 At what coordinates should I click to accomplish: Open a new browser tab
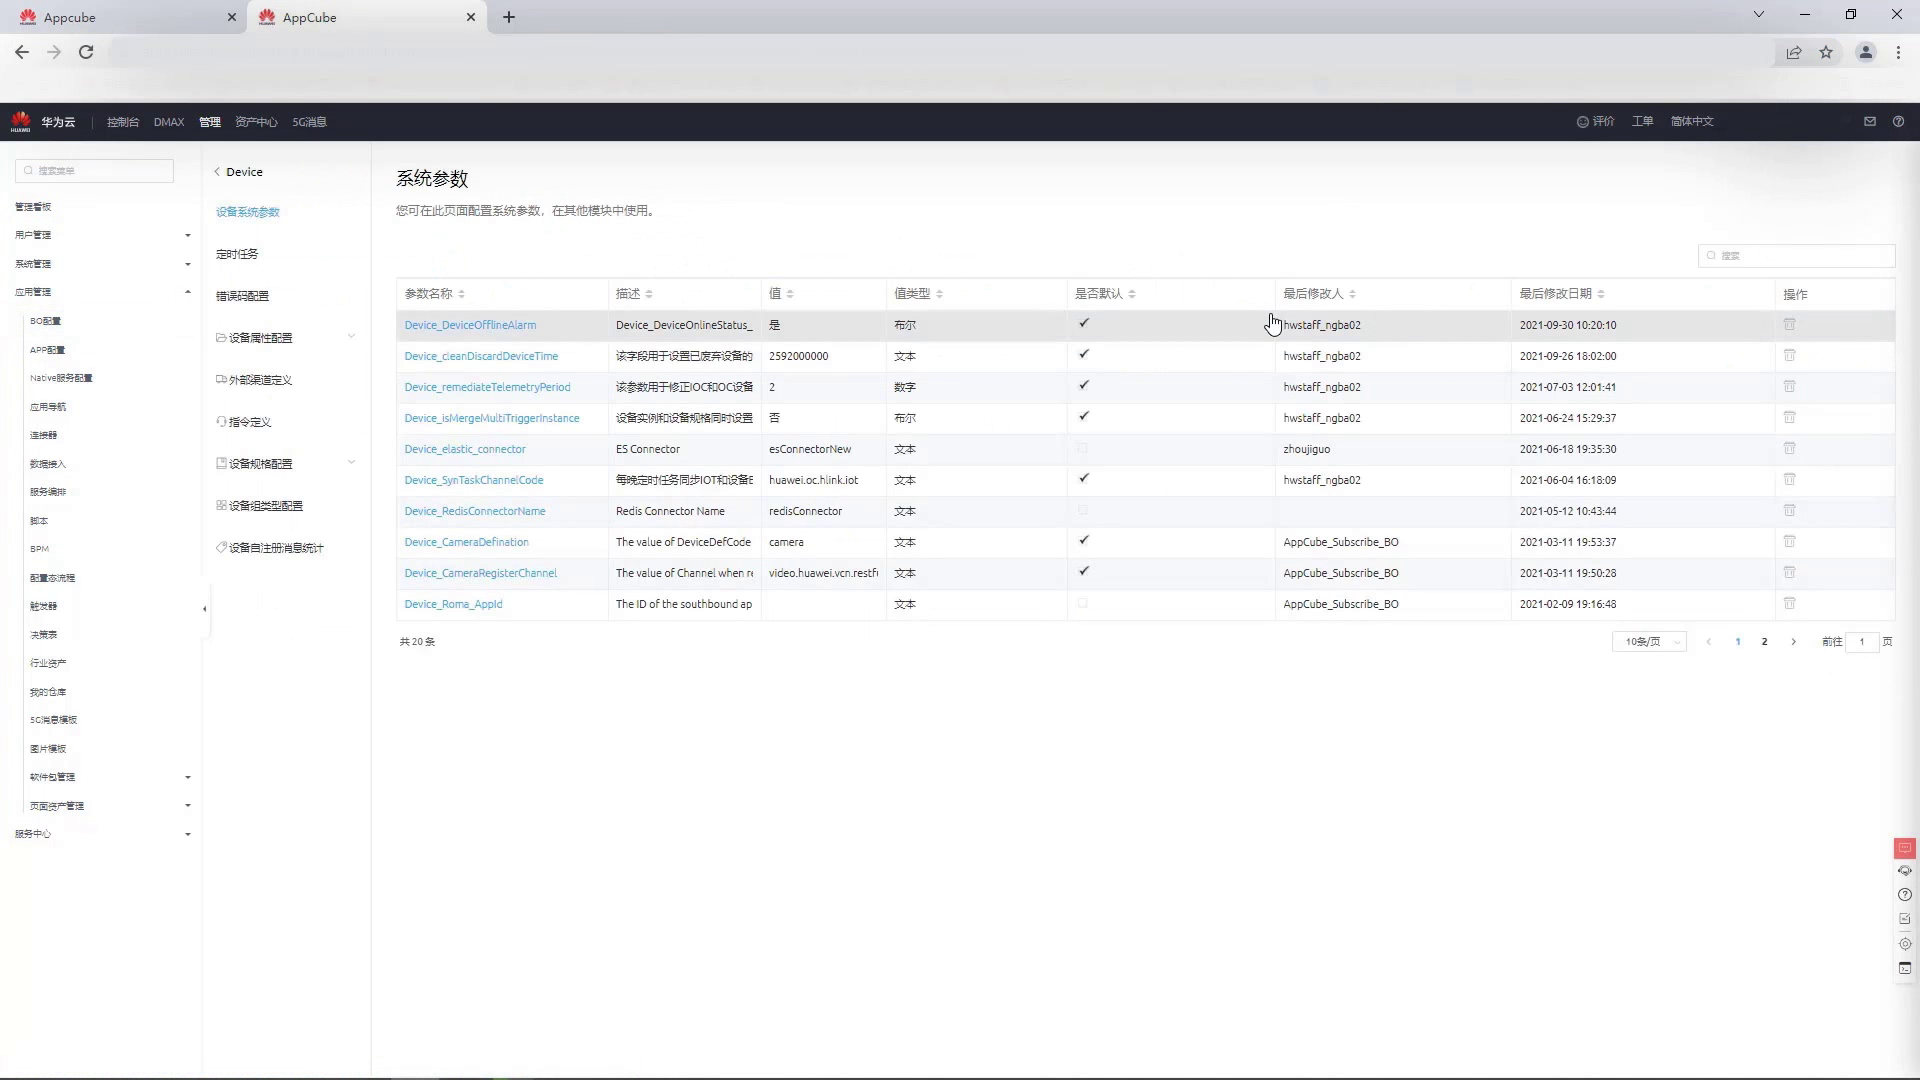click(509, 17)
